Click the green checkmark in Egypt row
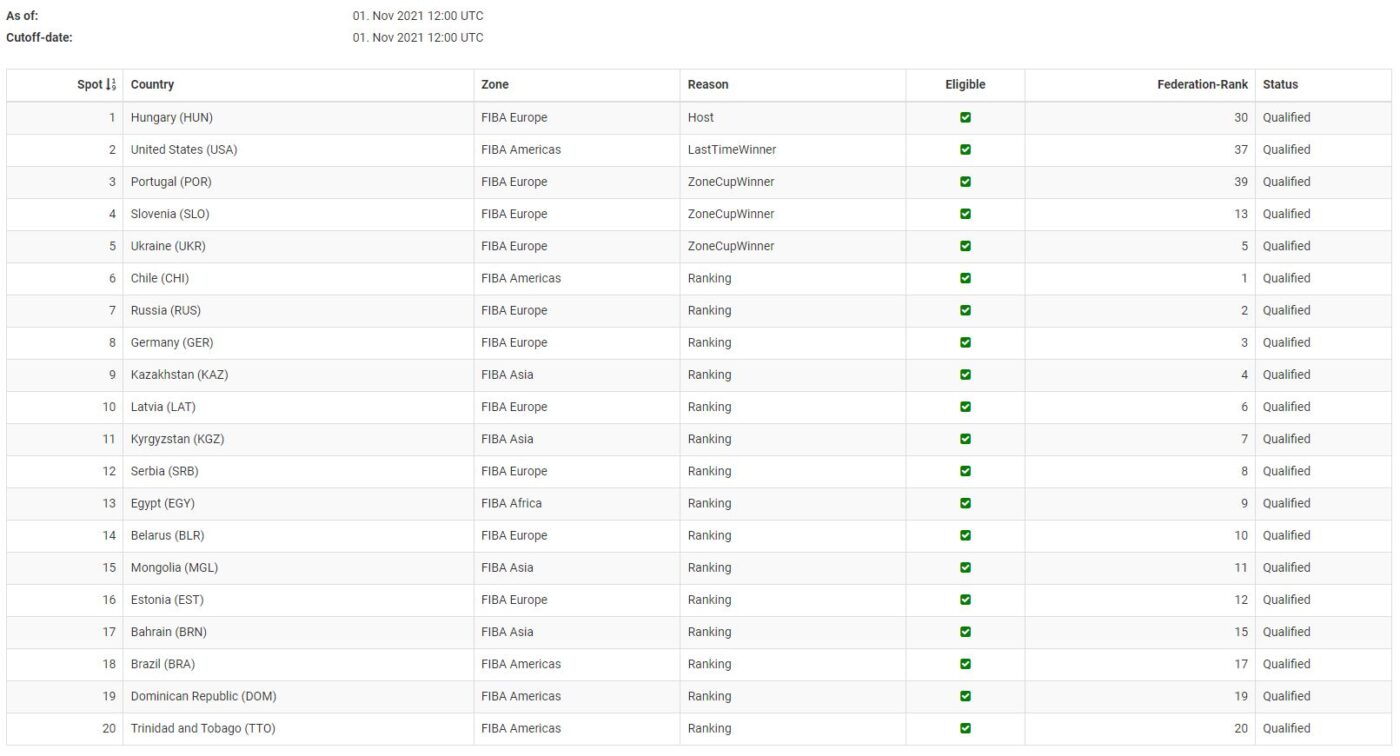This screenshot has height=756, width=1400. tap(965, 503)
